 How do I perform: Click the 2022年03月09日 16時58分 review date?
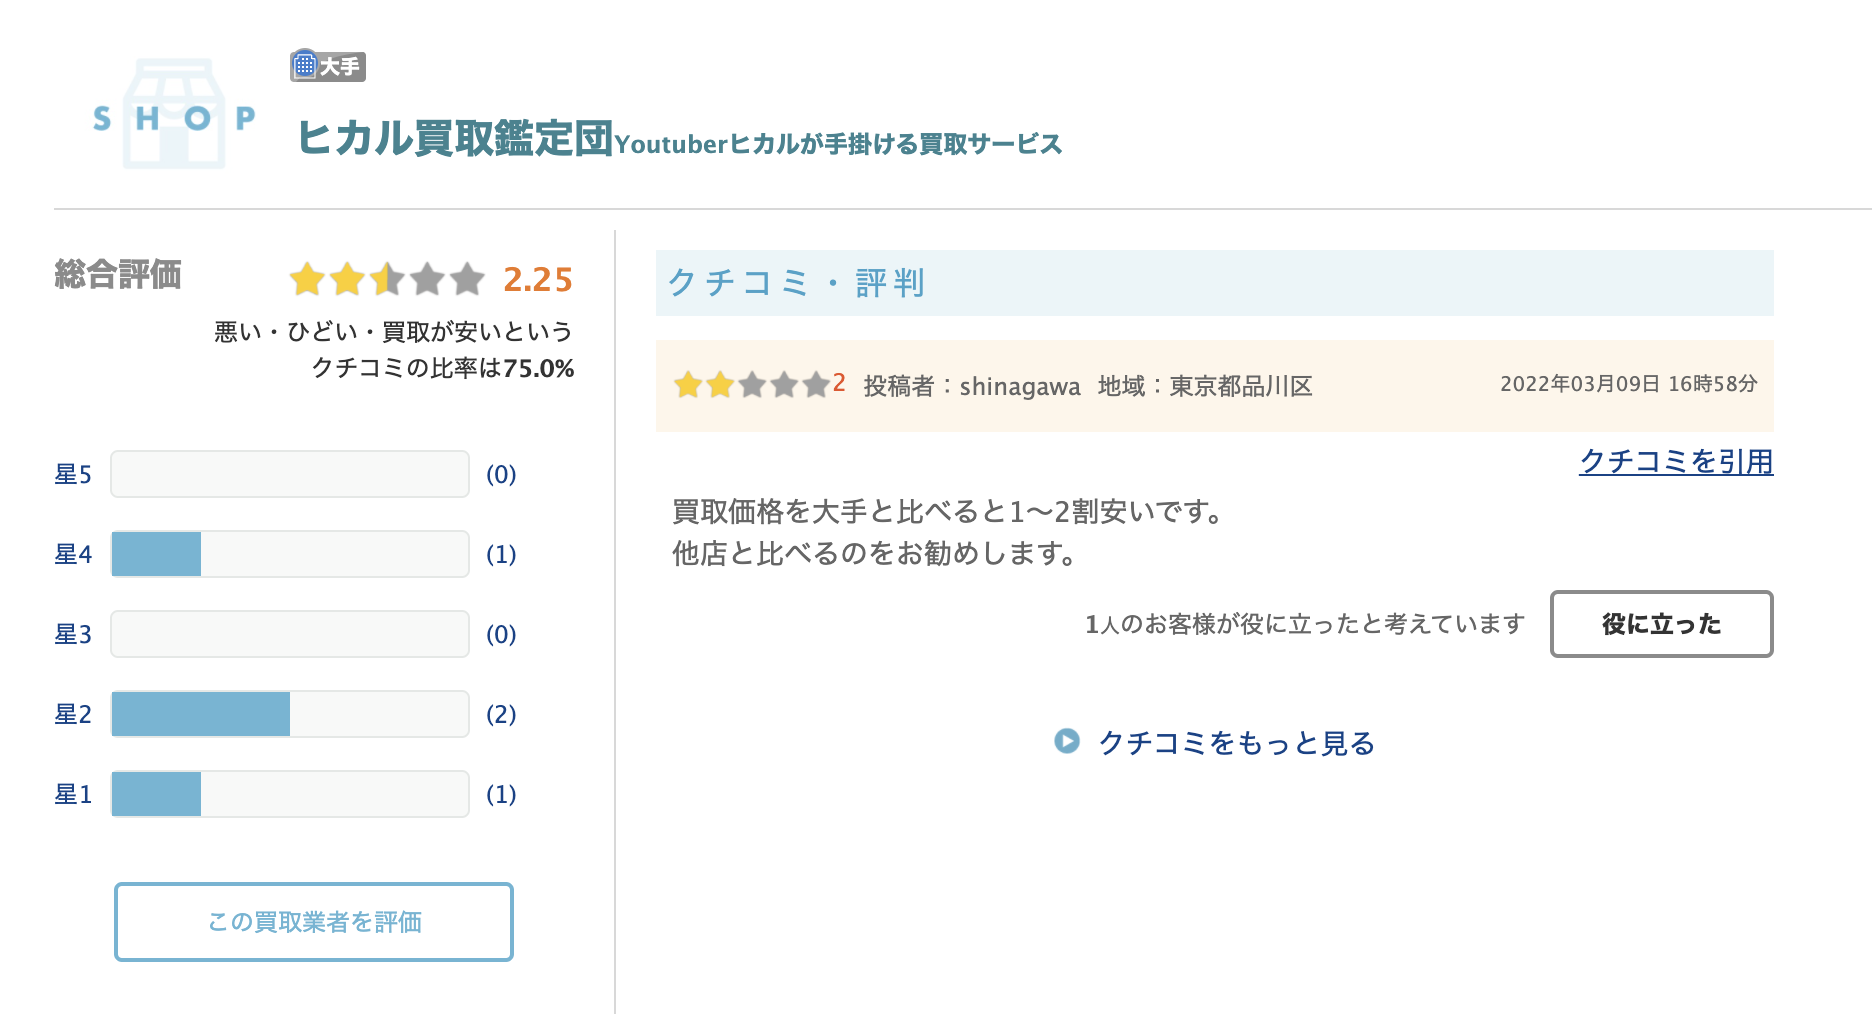1629,384
